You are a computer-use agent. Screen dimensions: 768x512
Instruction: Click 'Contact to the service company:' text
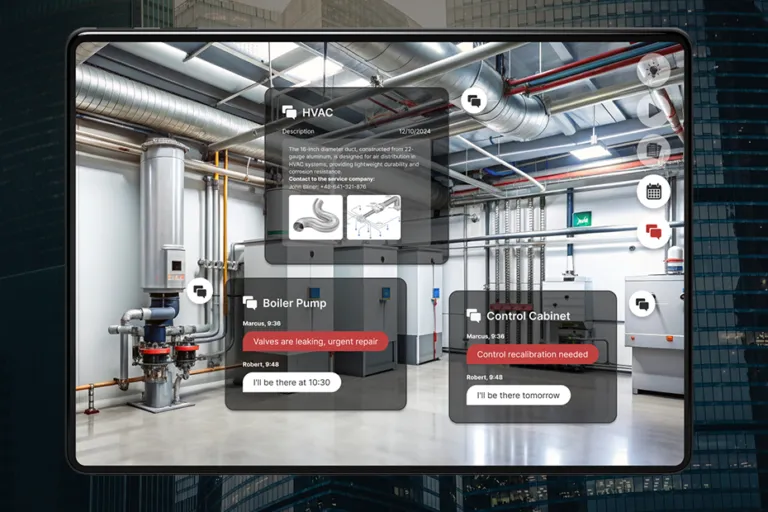pos(332,179)
